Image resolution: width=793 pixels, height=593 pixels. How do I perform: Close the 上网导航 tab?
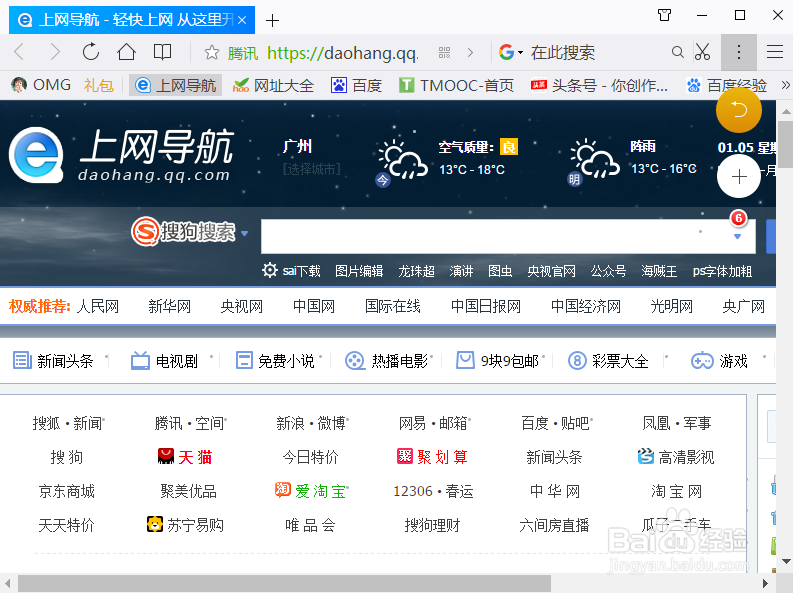[242, 20]
